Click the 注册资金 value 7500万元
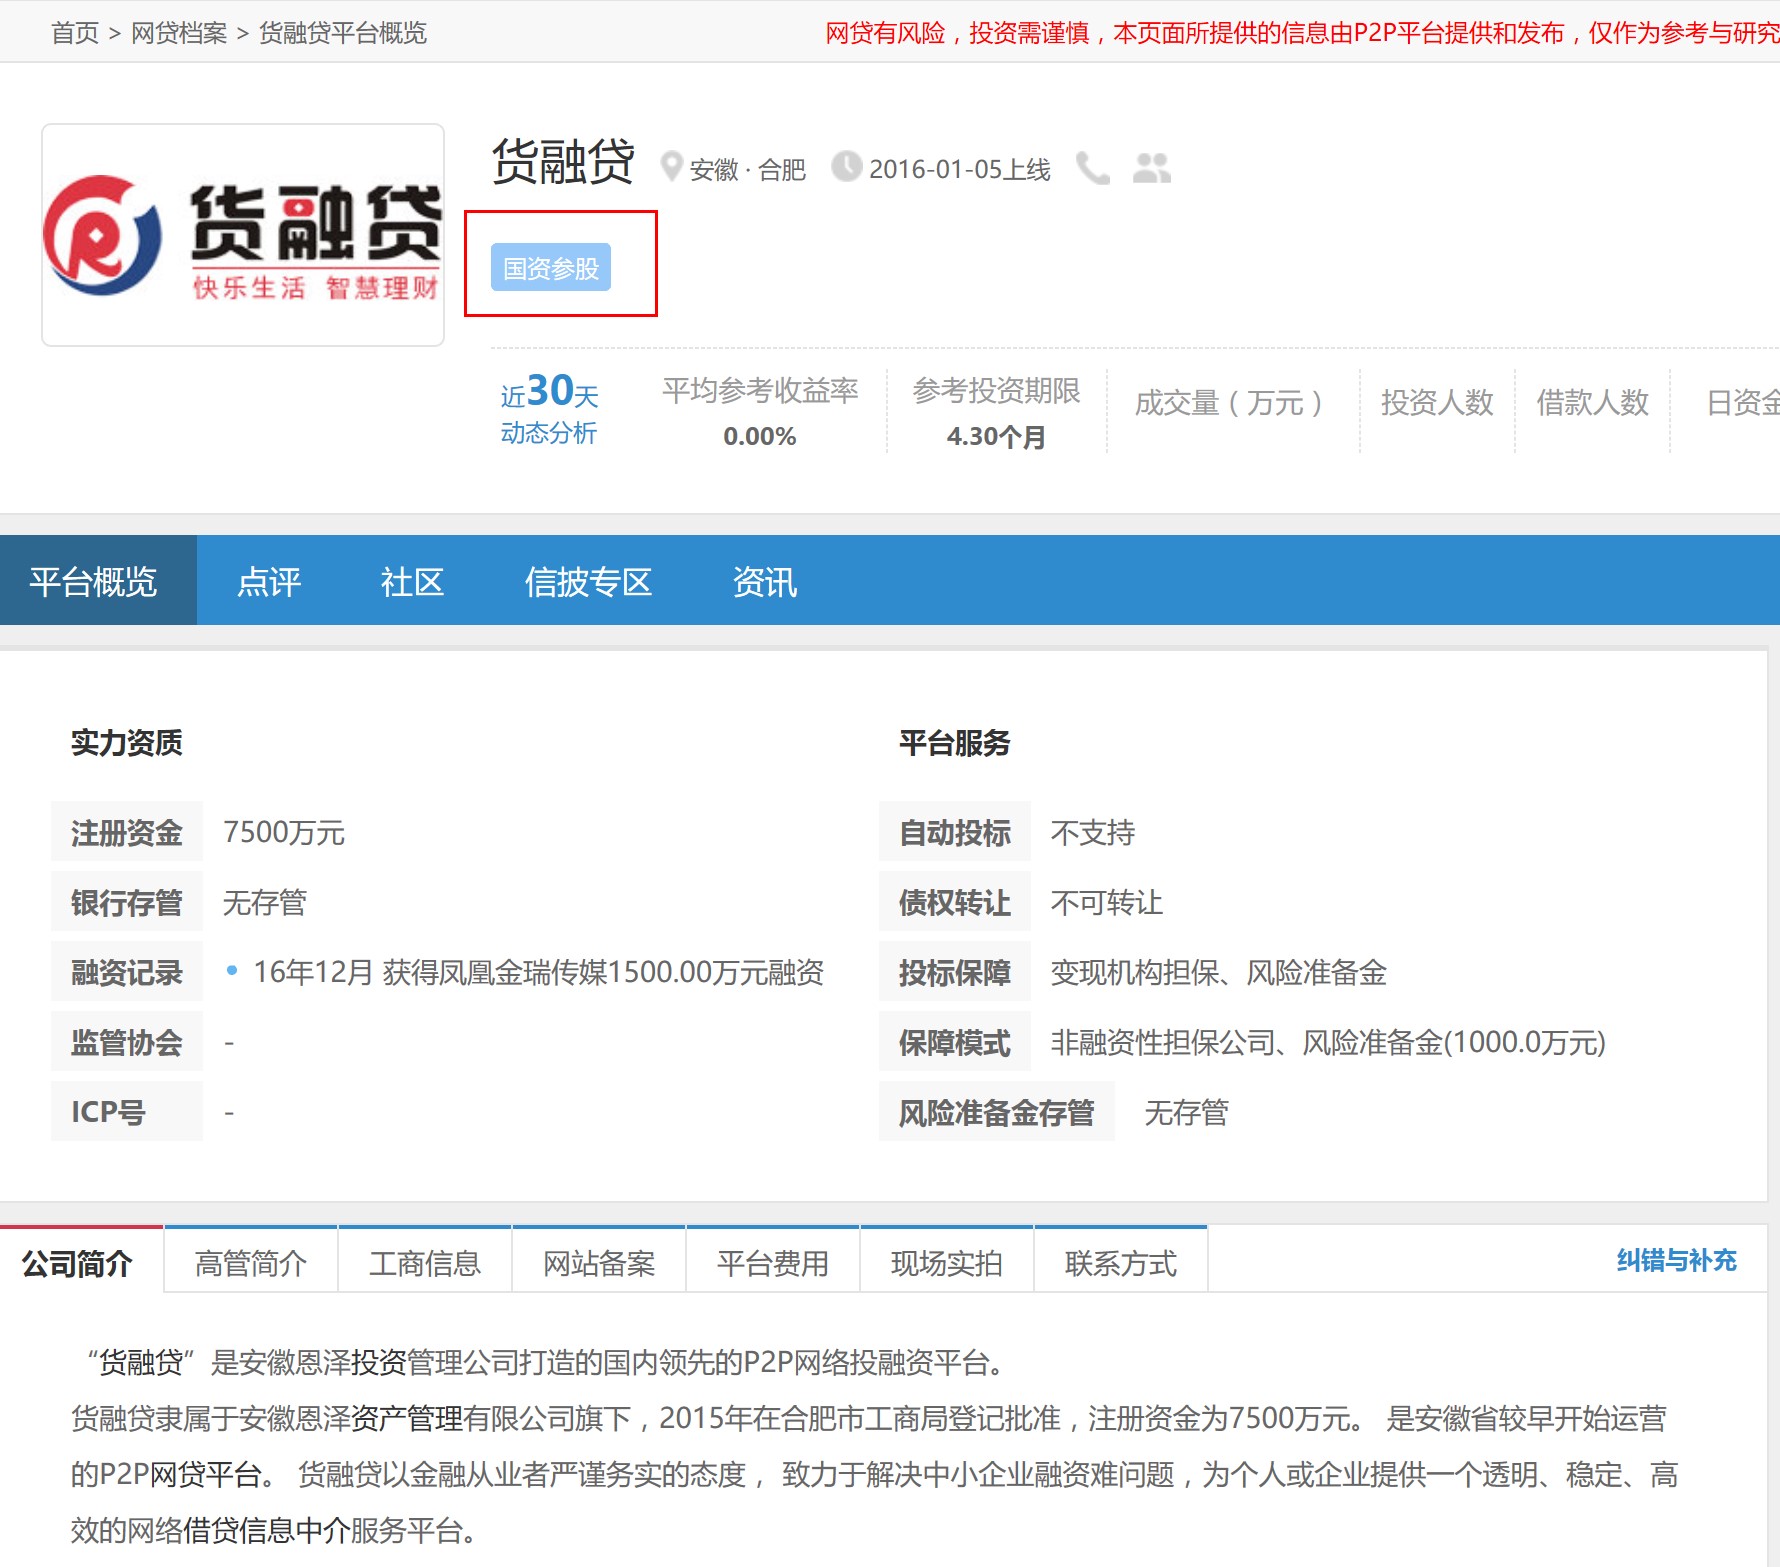Image resolution: width=1780 pixels, height=1567 pixels. (x=284, y=832)
